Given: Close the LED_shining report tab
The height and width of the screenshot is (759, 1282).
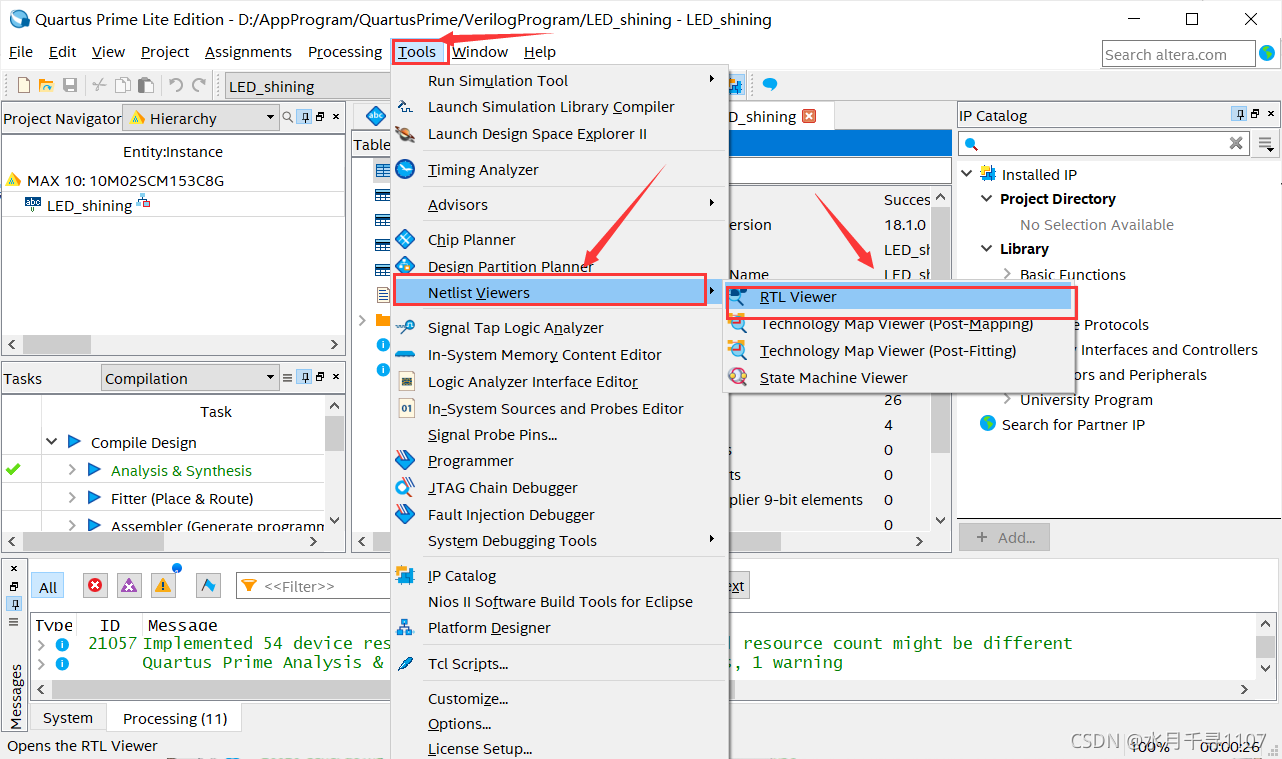Looking at the screenshot, I should (809, 116).
